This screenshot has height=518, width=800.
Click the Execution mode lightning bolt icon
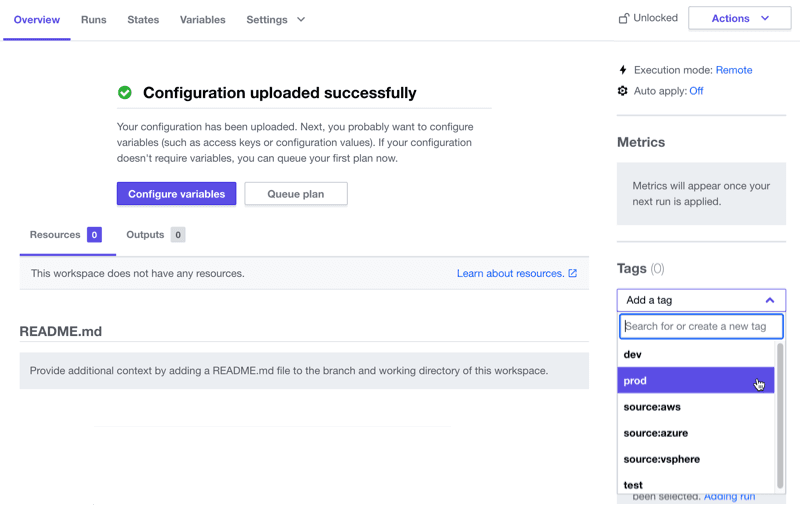pyautogui.click(x=623, y=70)
